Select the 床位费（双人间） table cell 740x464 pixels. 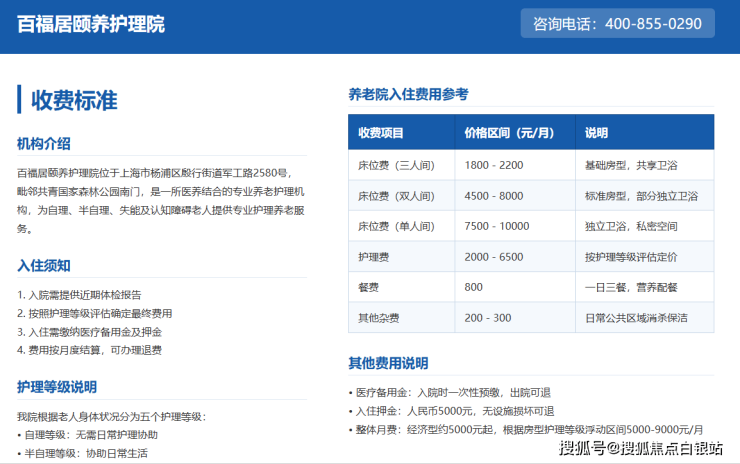pyautogui.click(x=402, y=196)
